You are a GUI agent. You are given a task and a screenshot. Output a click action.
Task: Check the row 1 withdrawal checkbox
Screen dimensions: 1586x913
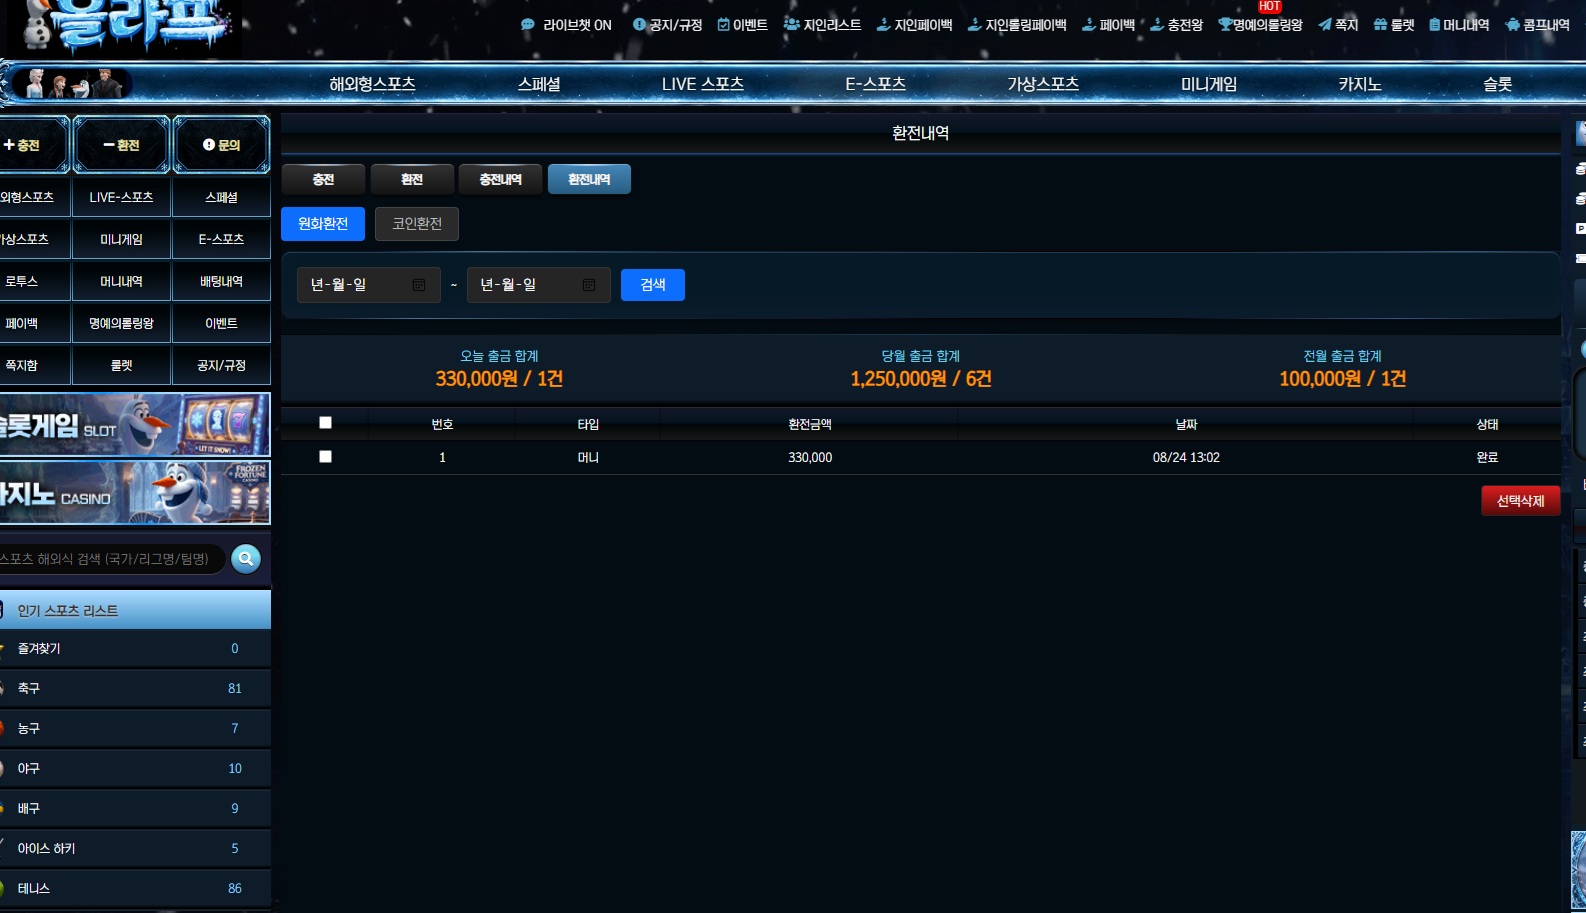[x=325, y=457]
